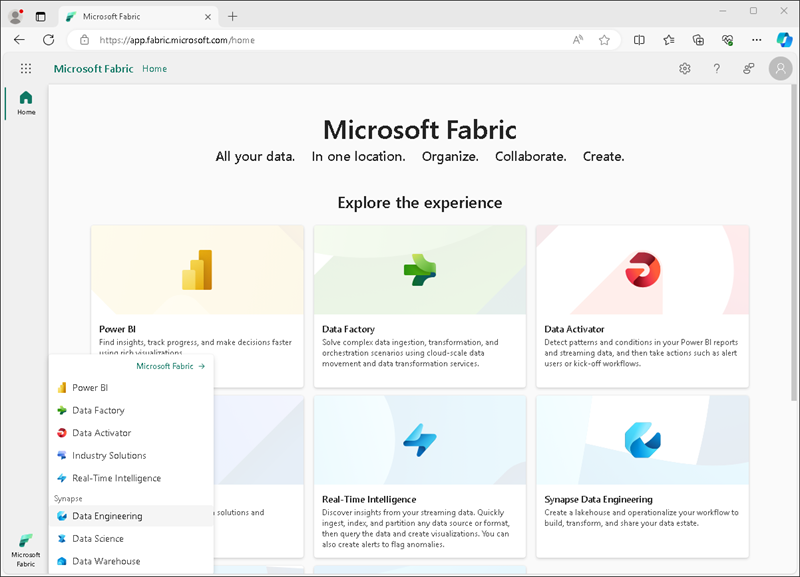Click the Real-Time Intelligence card icon
Viewport: 800px width, 577px height.
pyautogui.click(x=419, y=440)
